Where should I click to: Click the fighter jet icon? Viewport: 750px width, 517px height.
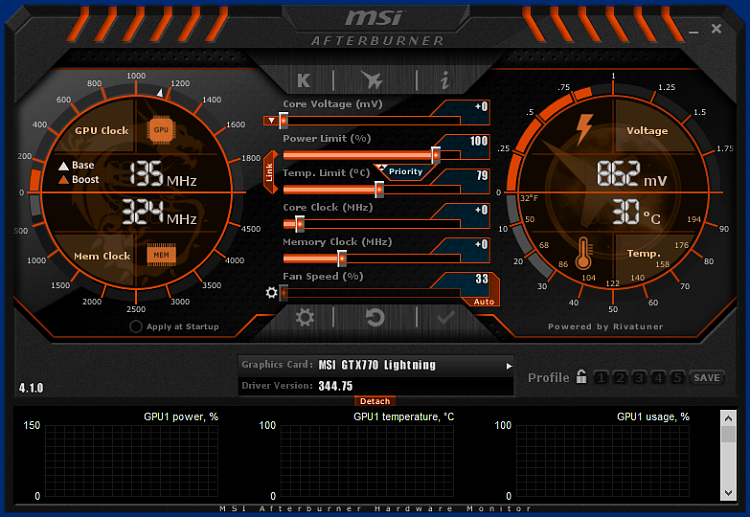pyautogui.click(x=373, y=80)
